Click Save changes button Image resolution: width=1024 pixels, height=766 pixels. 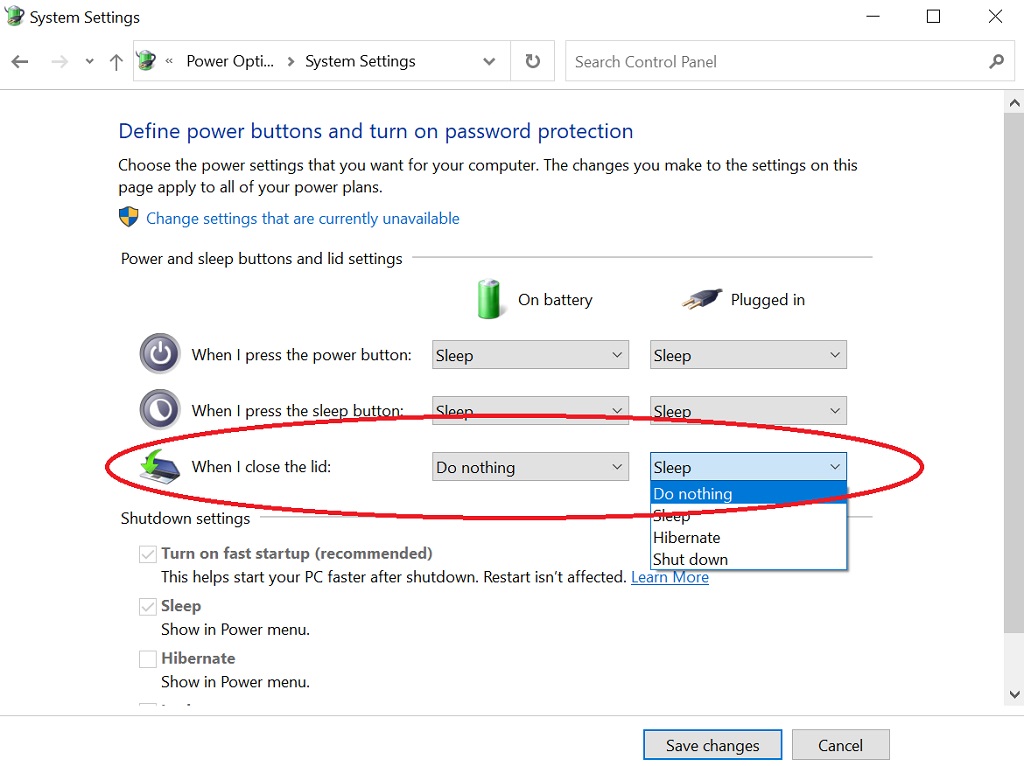712,745
